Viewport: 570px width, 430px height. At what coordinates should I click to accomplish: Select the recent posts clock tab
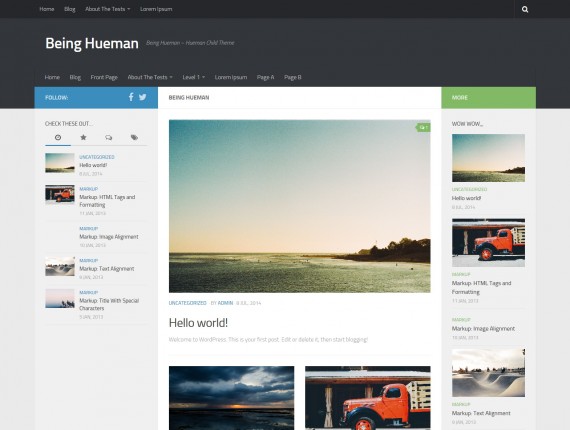coord(58,137)
